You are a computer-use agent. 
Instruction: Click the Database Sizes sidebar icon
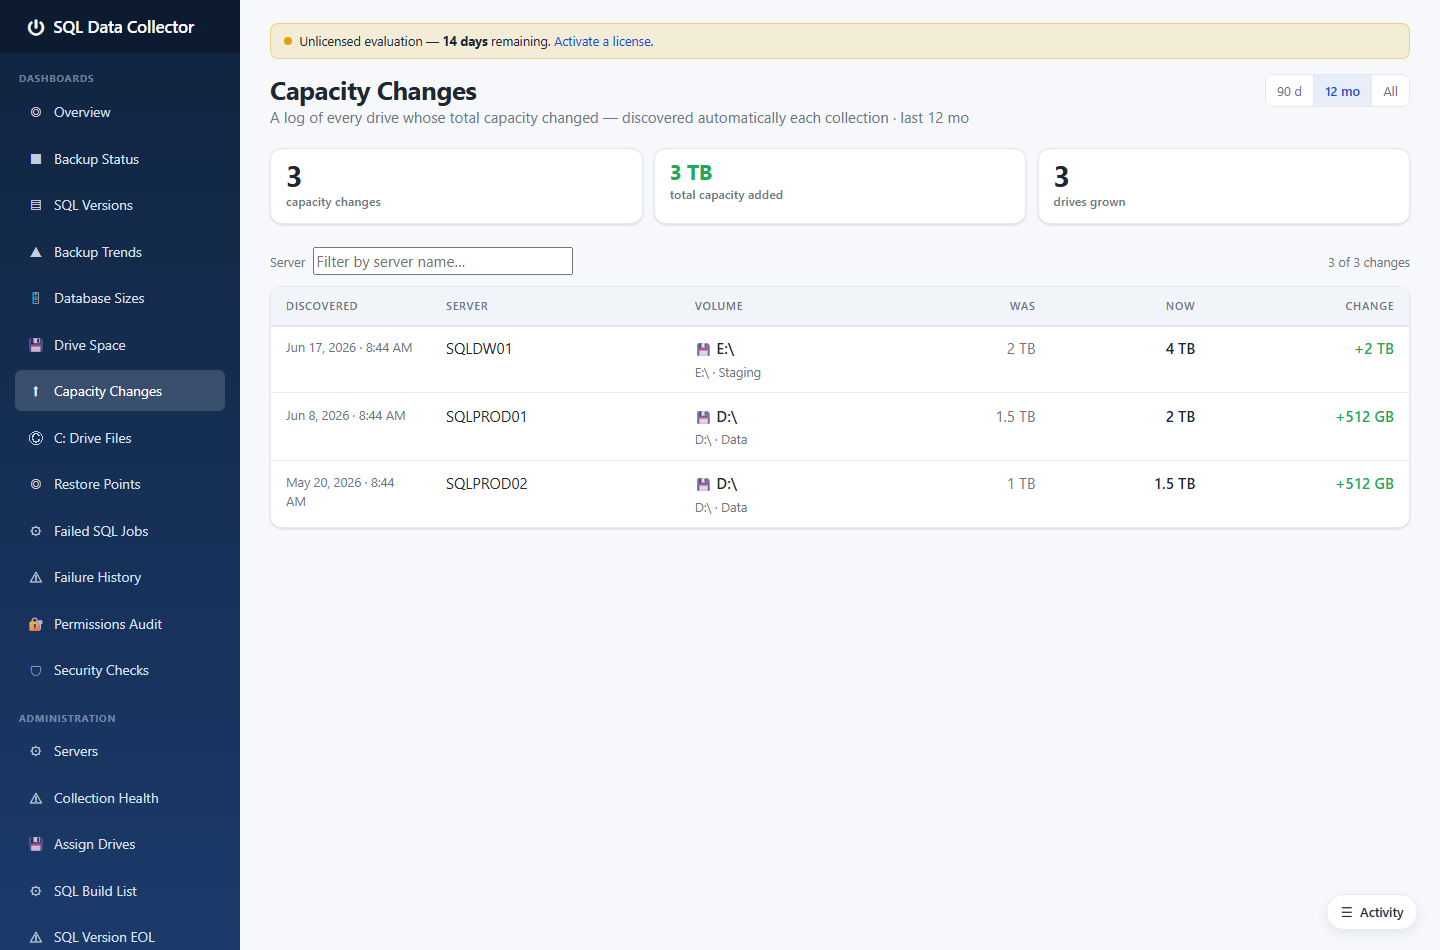36,298
